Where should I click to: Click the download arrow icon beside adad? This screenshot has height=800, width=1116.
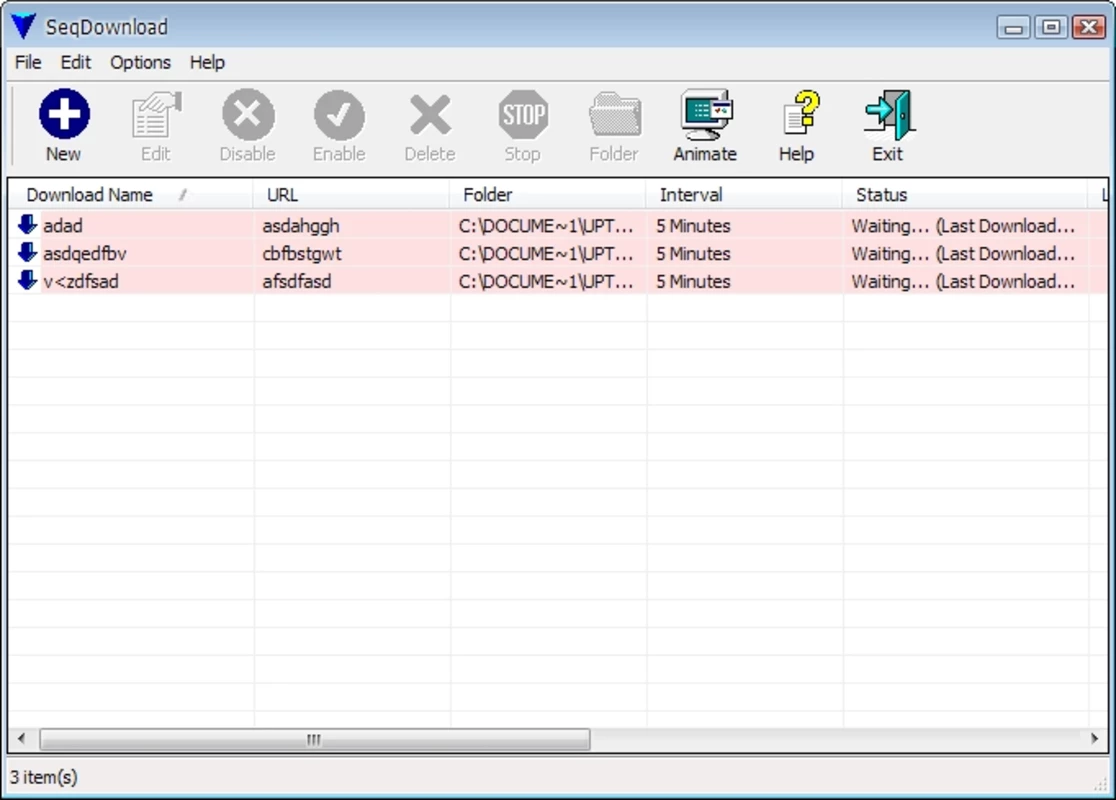tap(27, 224)
